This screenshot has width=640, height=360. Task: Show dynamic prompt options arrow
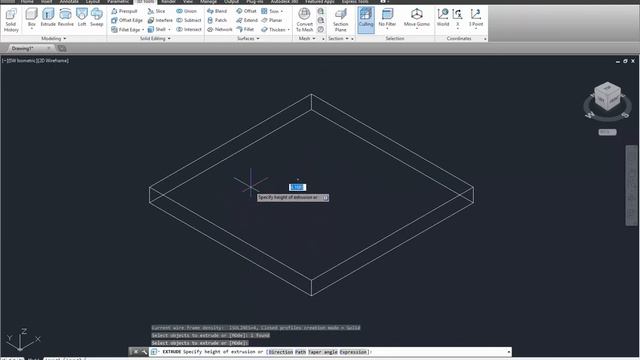[x=325, y=198]
